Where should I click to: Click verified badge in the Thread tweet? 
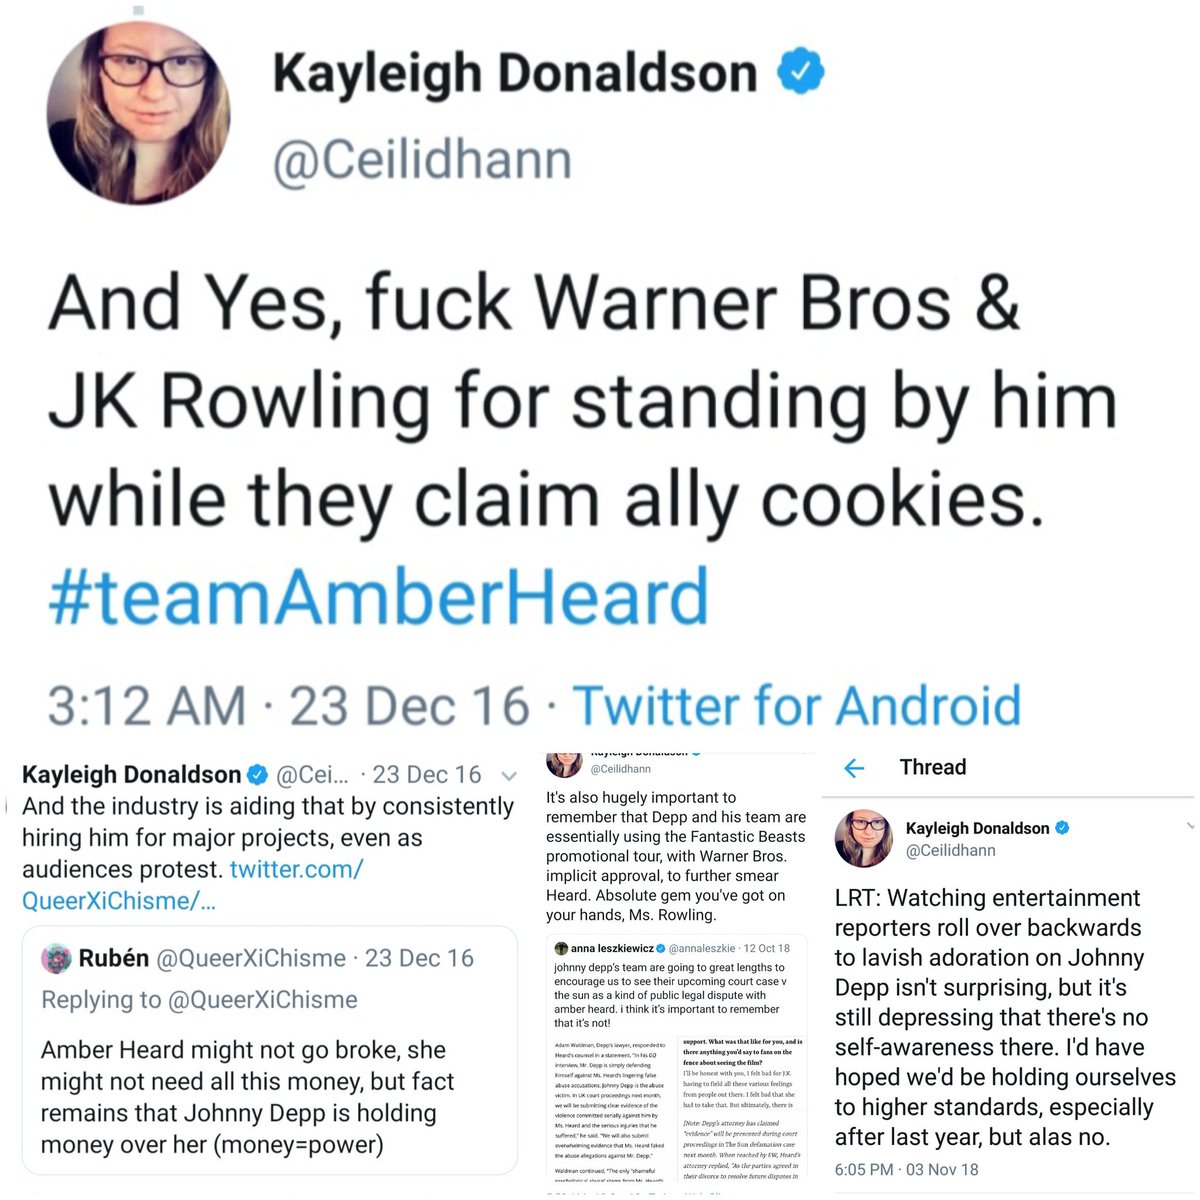pos(1064,828)
